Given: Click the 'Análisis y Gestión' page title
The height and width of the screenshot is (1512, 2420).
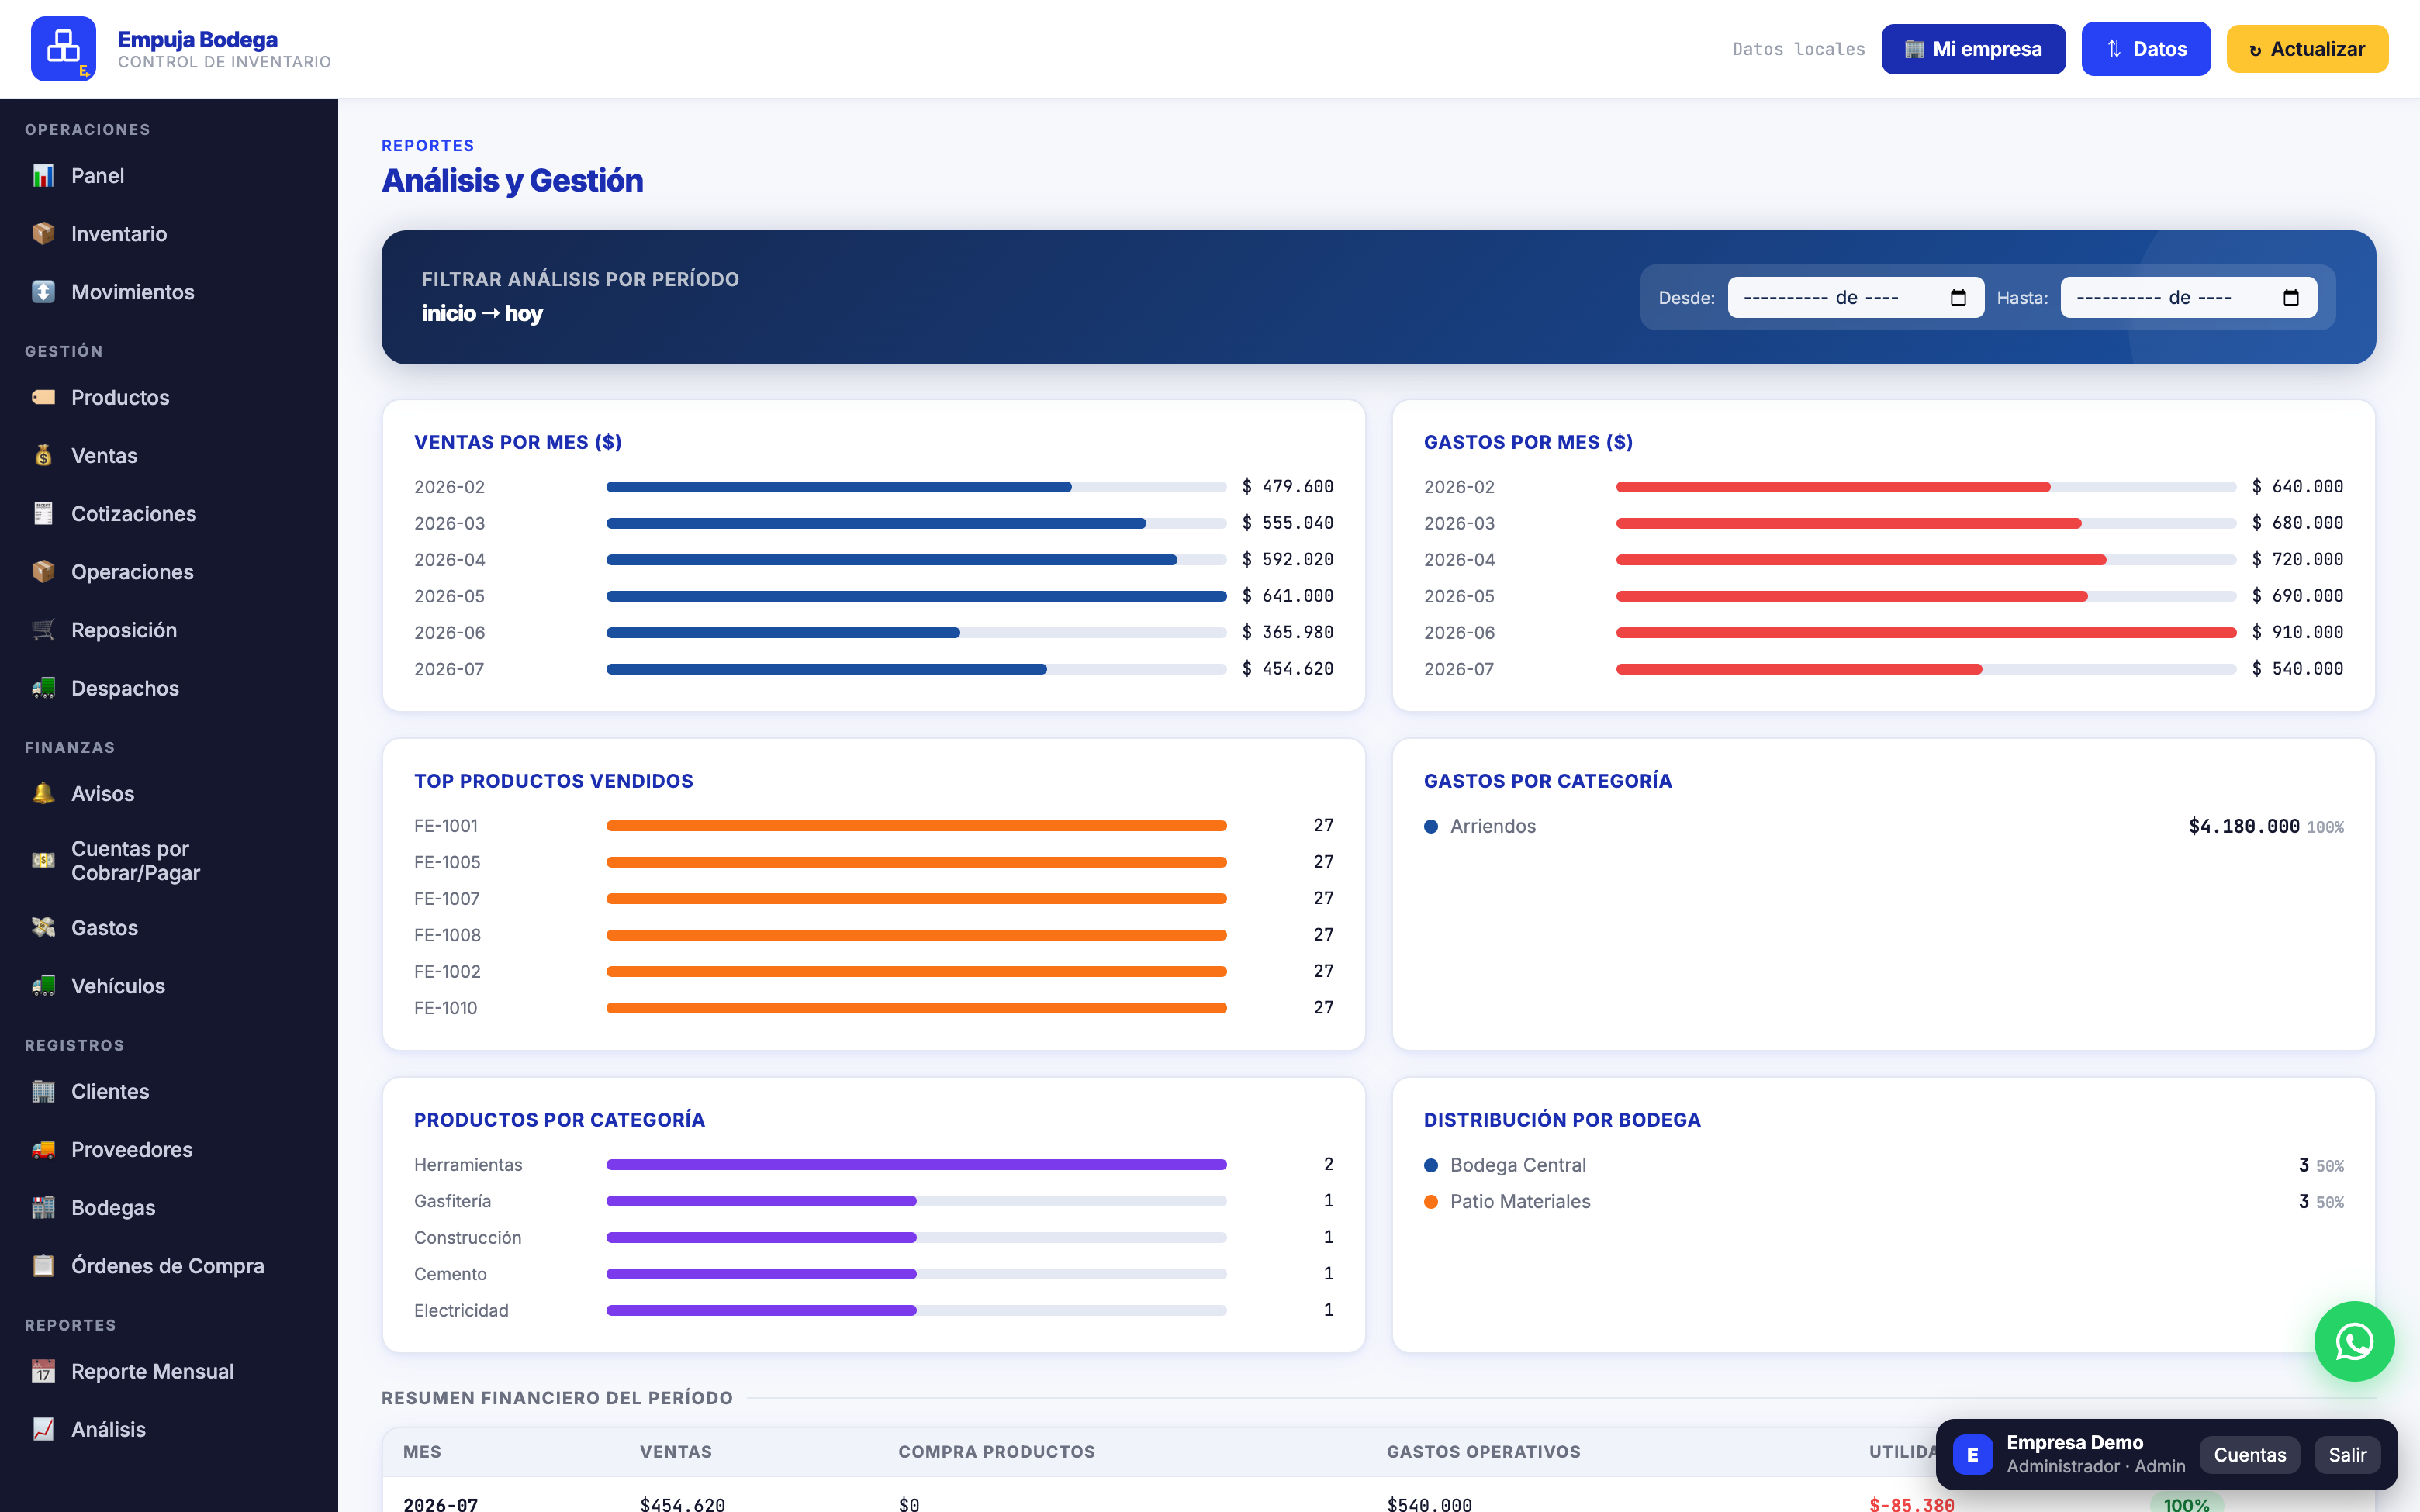Looking at the screenshot, I should pos(512,181).
